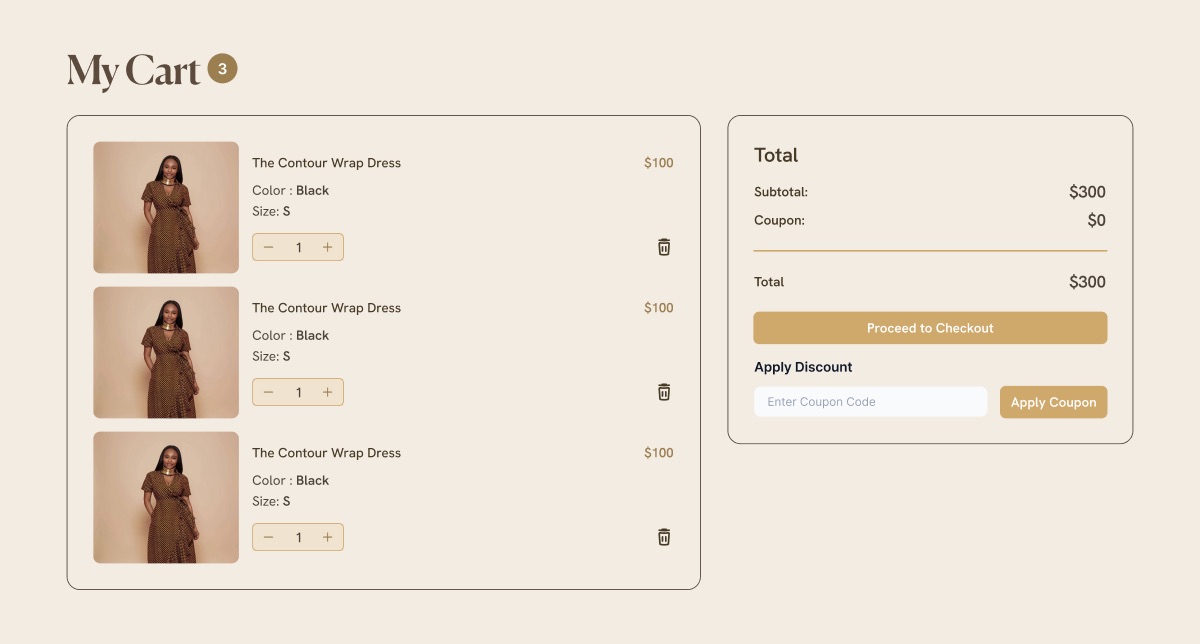Viewport: 1200px width, 644px height.
Task: Remove the middle cart item using its trash icon
Action: pos(664,392)
